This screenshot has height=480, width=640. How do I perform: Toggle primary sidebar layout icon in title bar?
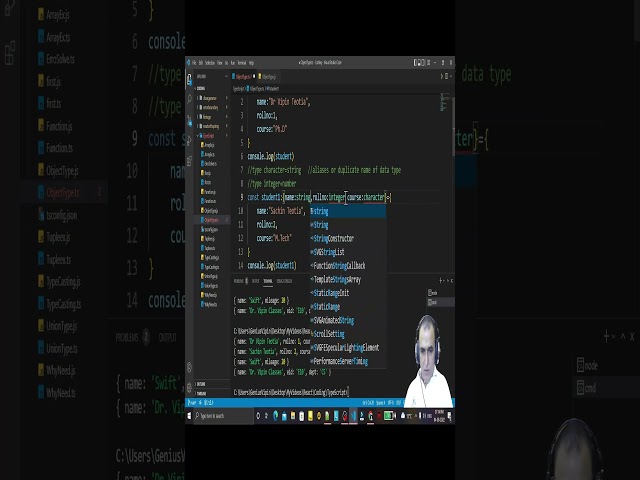pos(416,62)
